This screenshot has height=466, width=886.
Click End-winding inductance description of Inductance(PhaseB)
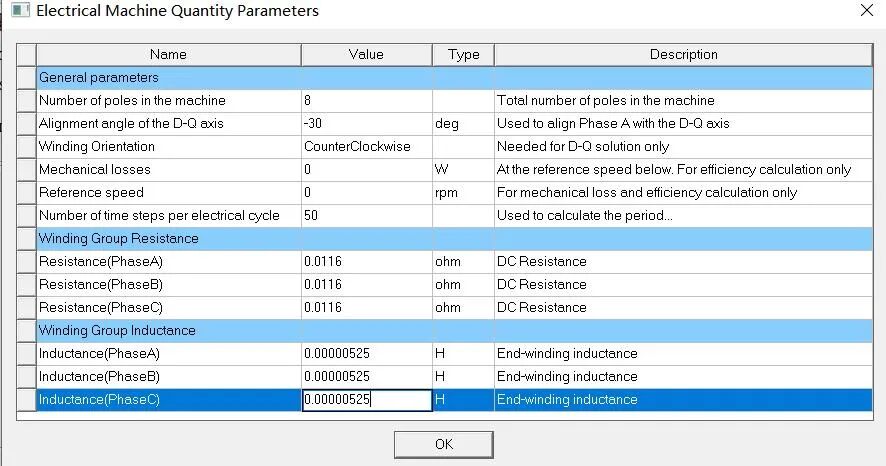(684, 377)
